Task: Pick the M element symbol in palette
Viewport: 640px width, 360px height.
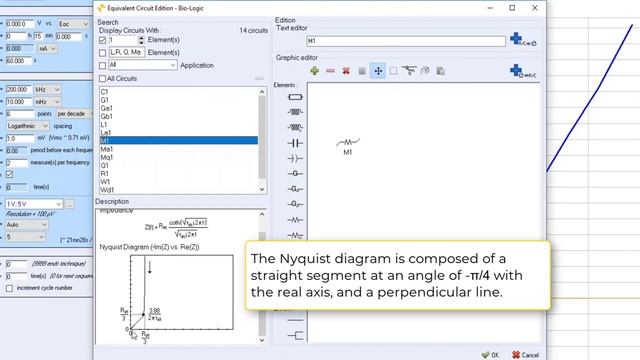Action: point(295,220)
